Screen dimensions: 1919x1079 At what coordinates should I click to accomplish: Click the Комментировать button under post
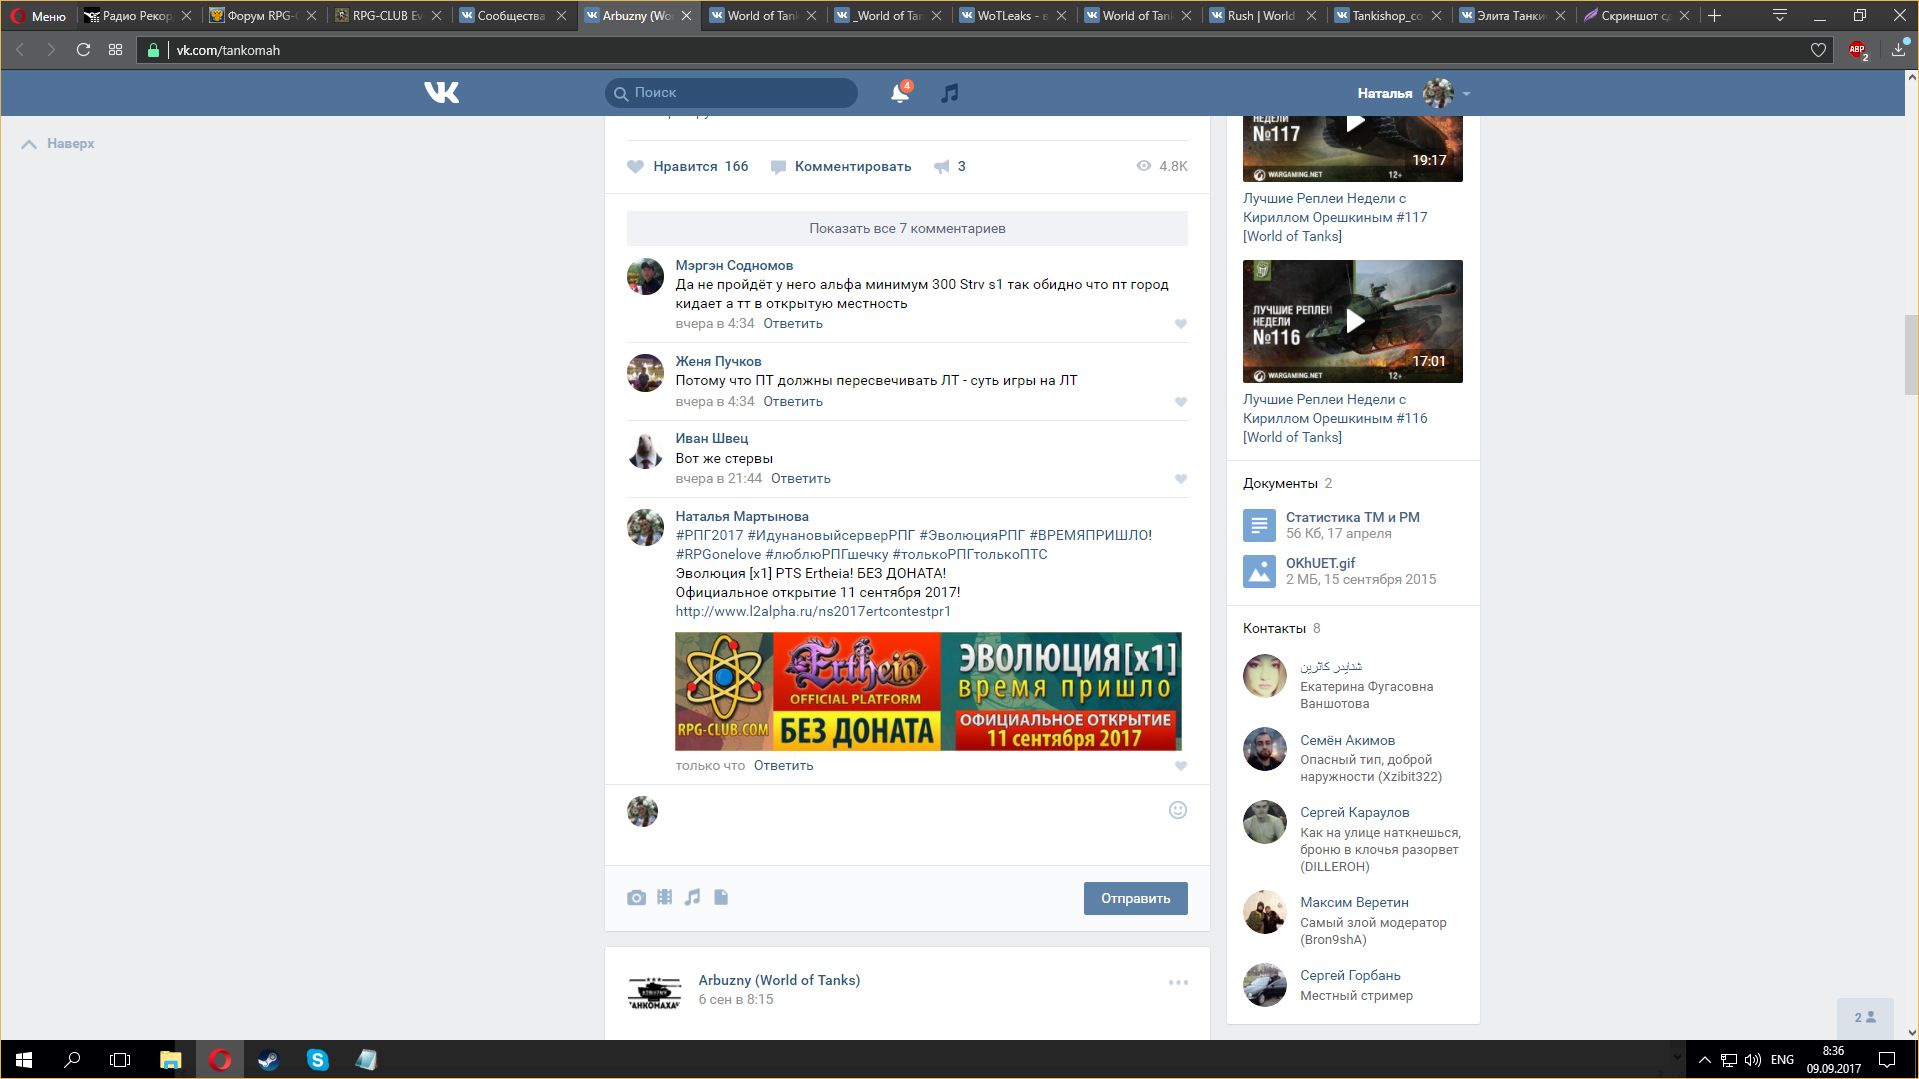841,166
